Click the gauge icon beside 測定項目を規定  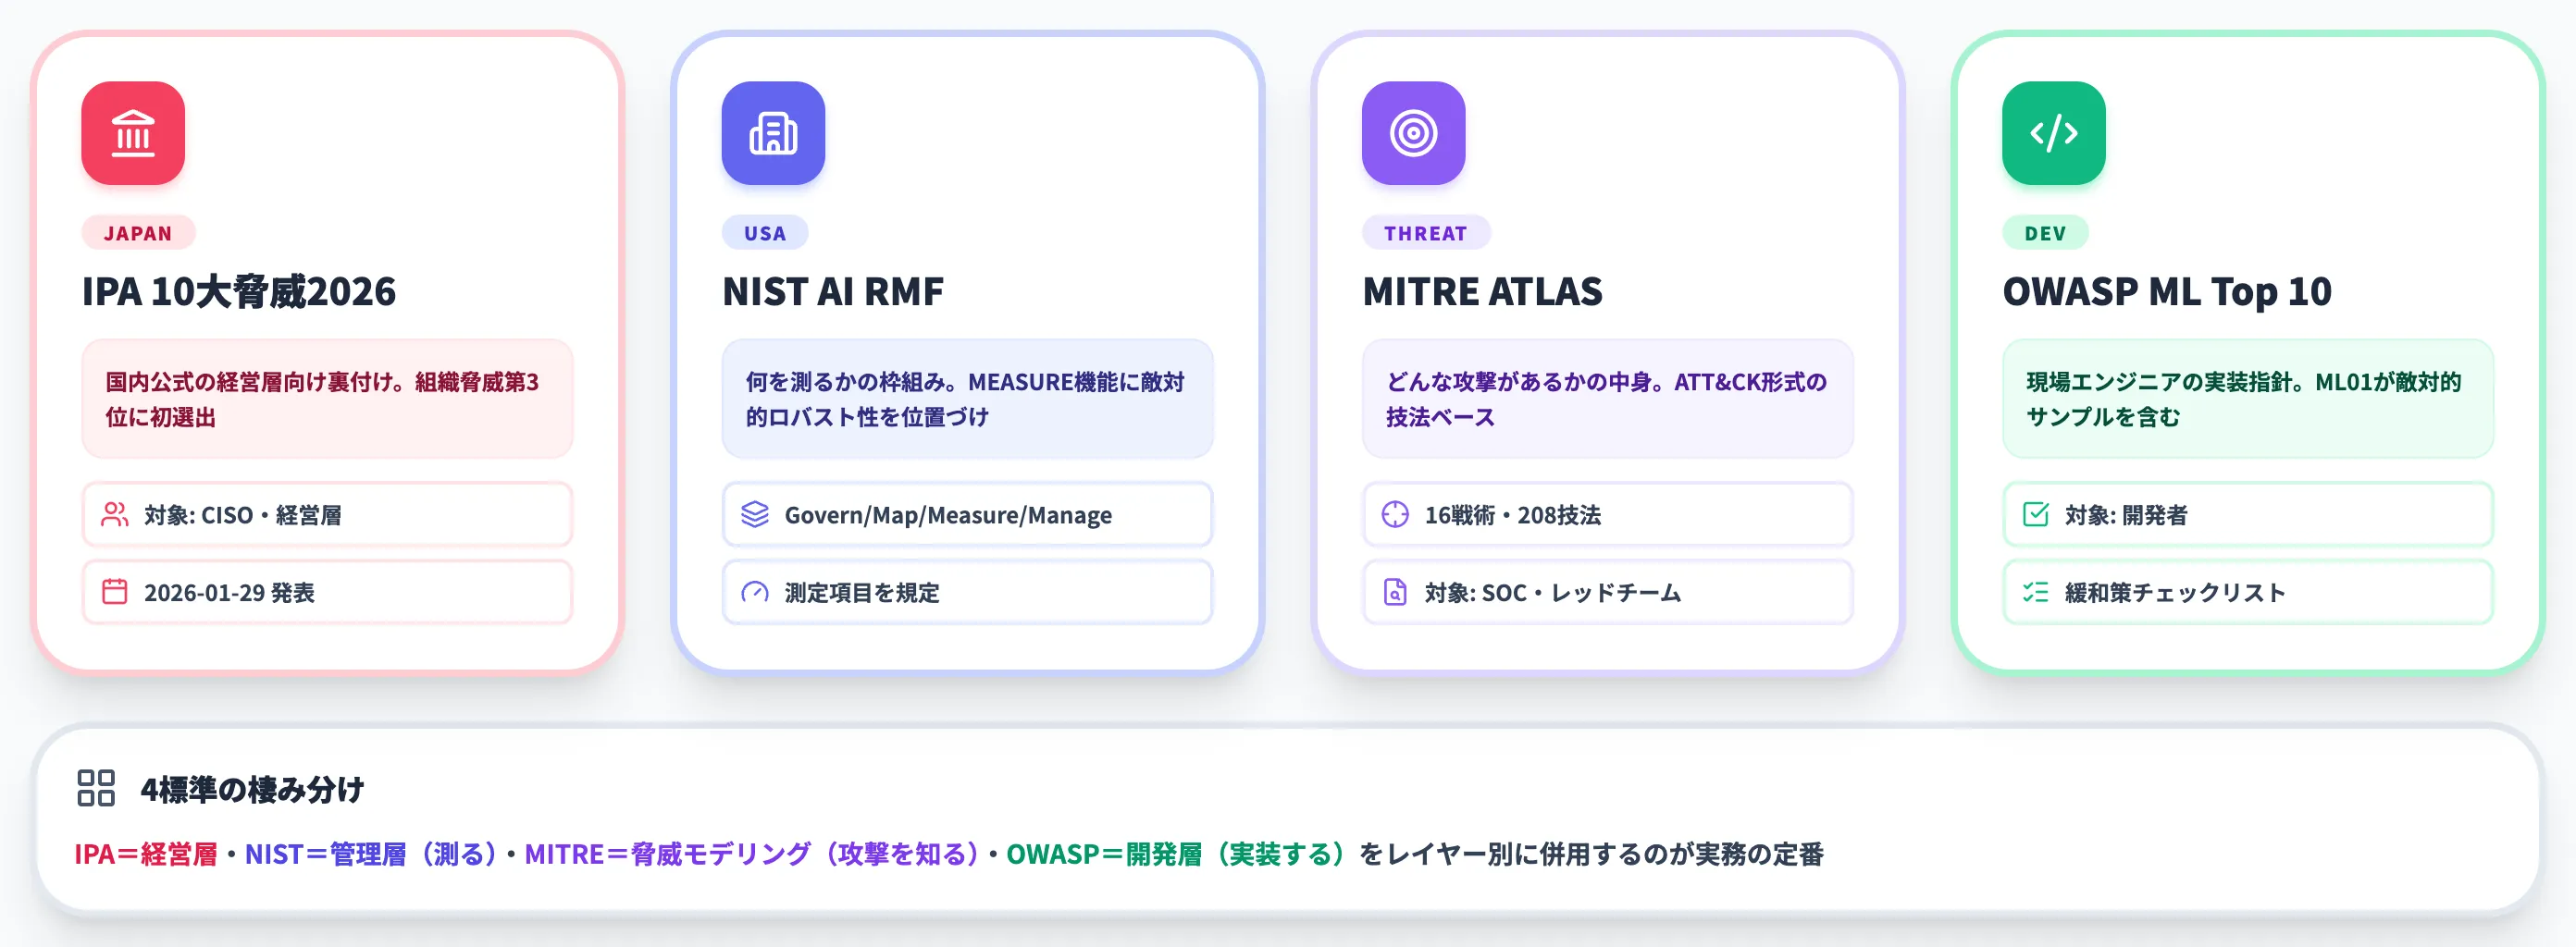pos(755,592)
